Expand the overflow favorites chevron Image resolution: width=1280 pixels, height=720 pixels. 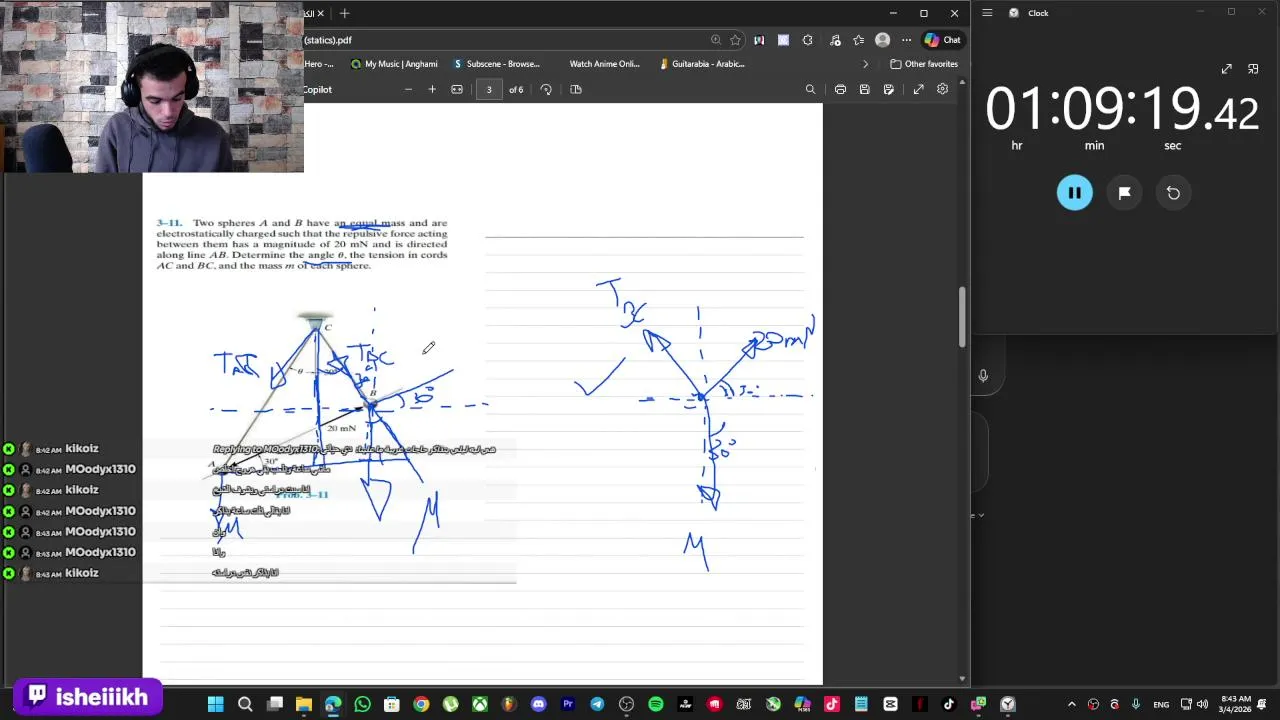(866, 64)
